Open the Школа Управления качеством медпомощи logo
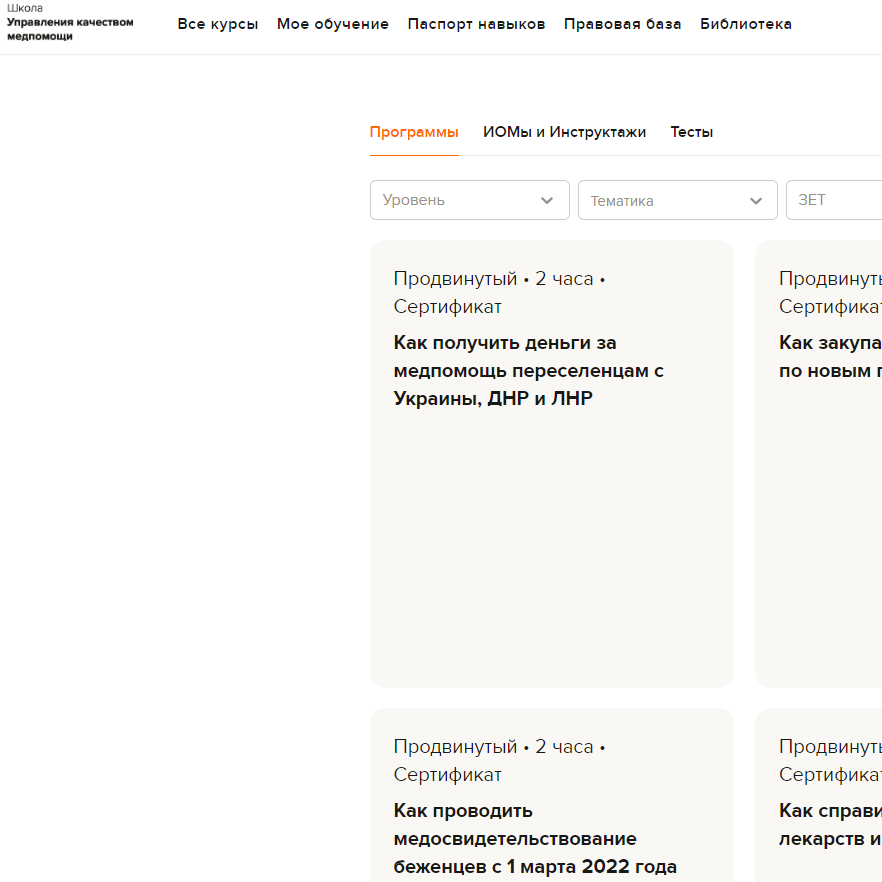882x882 pixels. click(70, 22)
